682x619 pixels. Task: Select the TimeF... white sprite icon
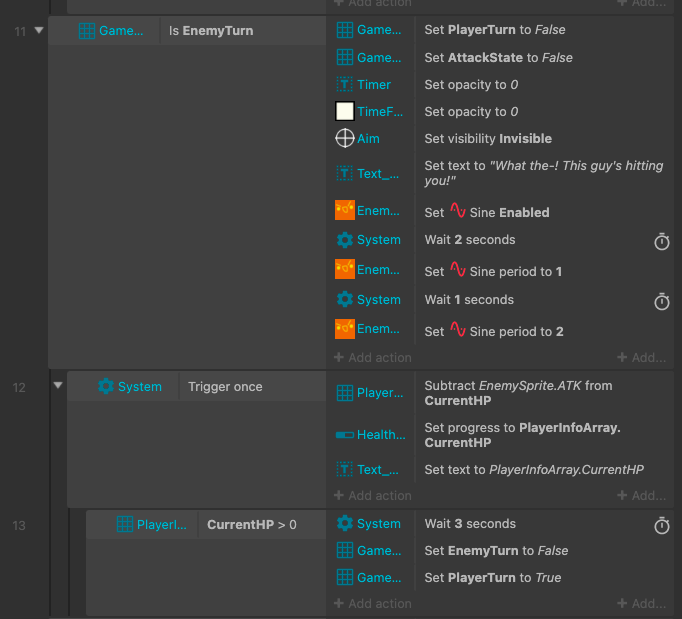344,111
